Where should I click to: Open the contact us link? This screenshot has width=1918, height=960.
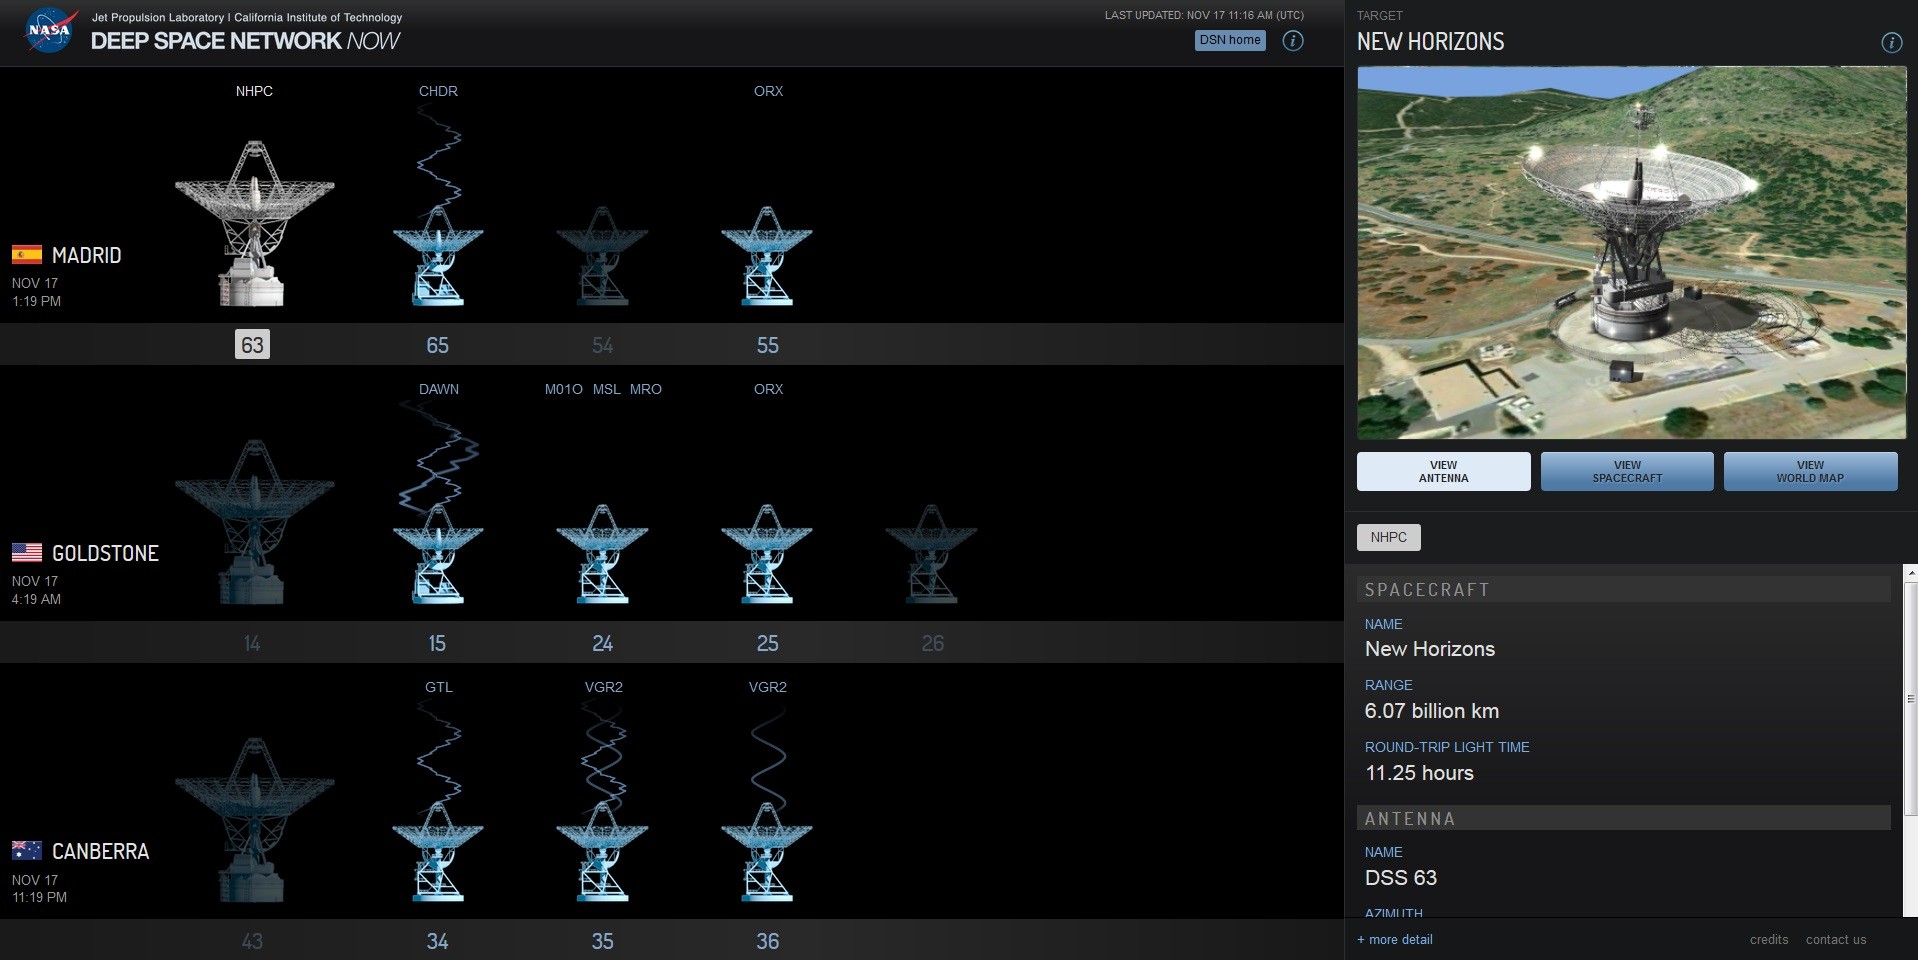pyautogui.click(x=1835, y=940)
